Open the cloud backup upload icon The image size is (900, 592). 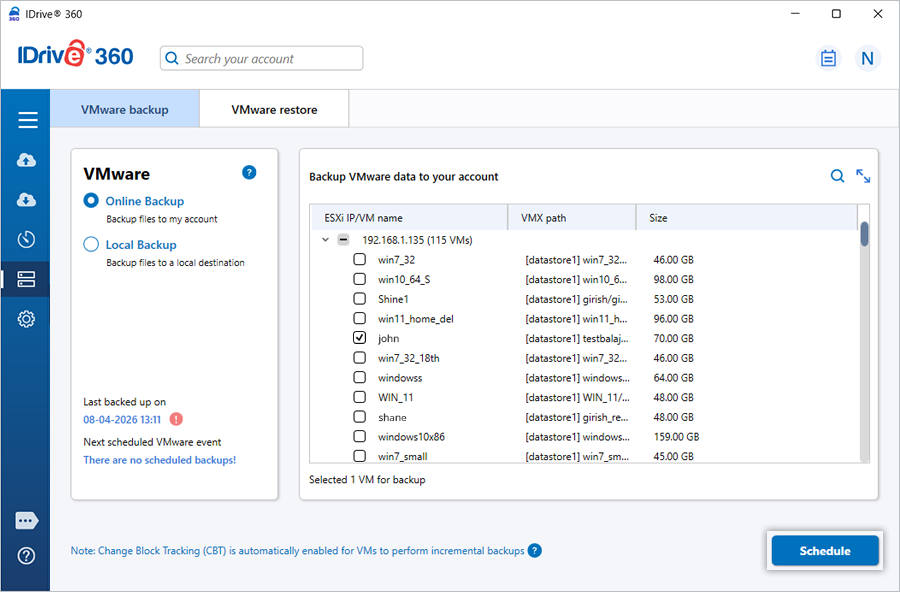pyautogui.click(x=26, y=160)
